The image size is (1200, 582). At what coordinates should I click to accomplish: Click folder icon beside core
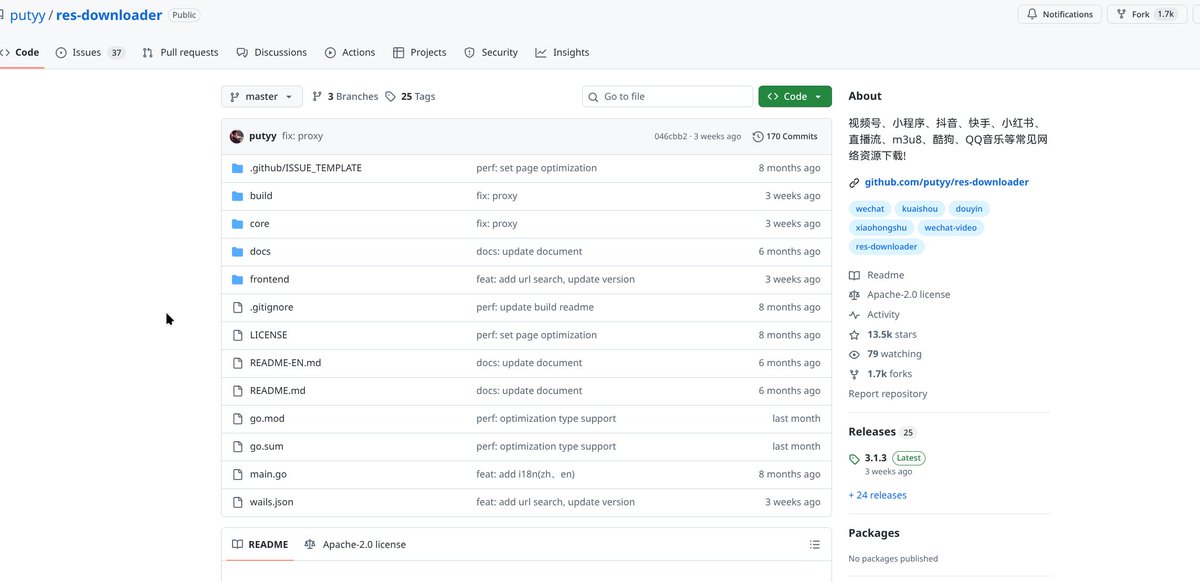(x=237, y=224)
